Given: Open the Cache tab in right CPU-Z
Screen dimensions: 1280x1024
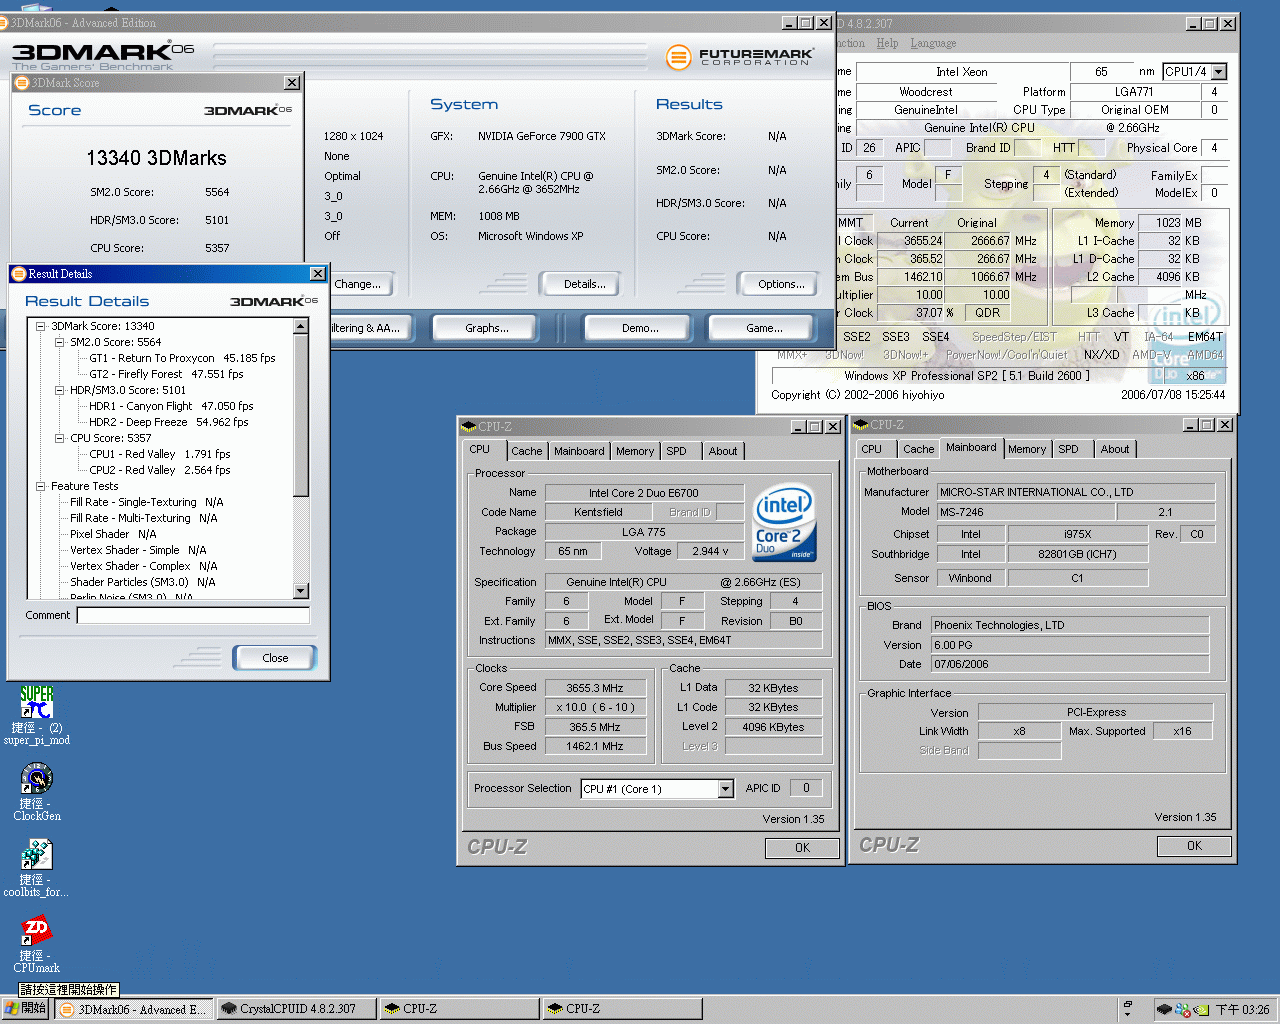Looking at the screenshot, I should tap(918, 450).
